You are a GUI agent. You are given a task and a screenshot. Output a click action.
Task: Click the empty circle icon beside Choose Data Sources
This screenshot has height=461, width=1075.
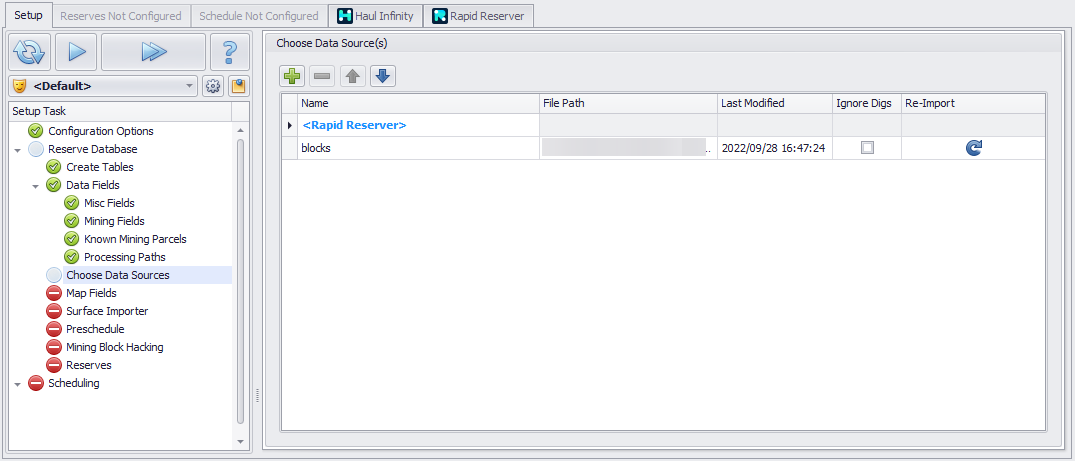tap(53, 275)
